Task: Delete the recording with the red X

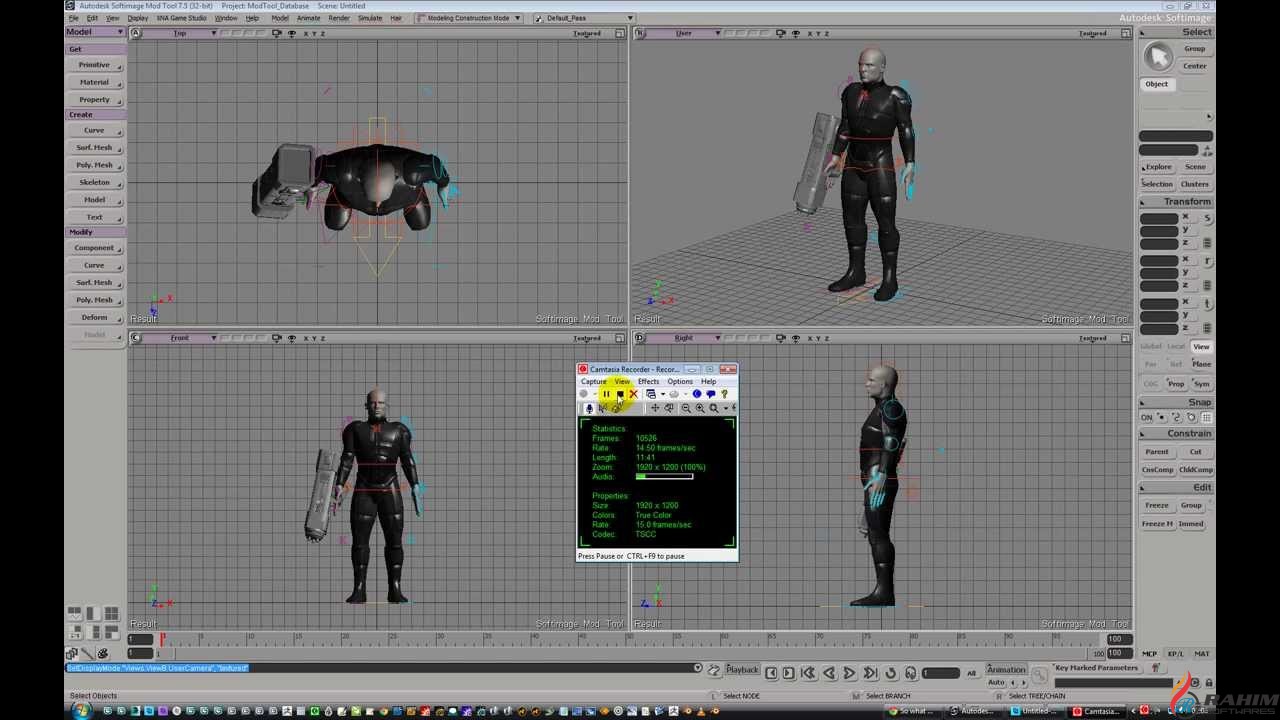Action: pos(634,394)
